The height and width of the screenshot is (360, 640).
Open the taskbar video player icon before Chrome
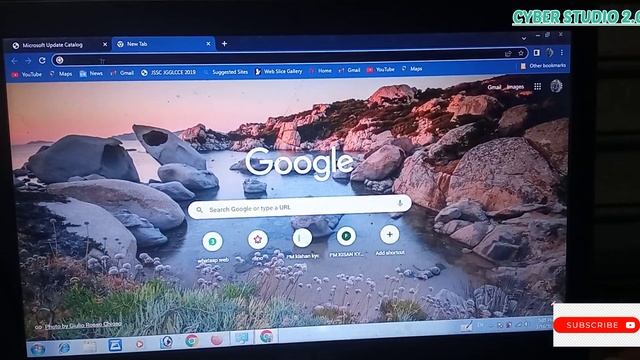coord(166,342)
